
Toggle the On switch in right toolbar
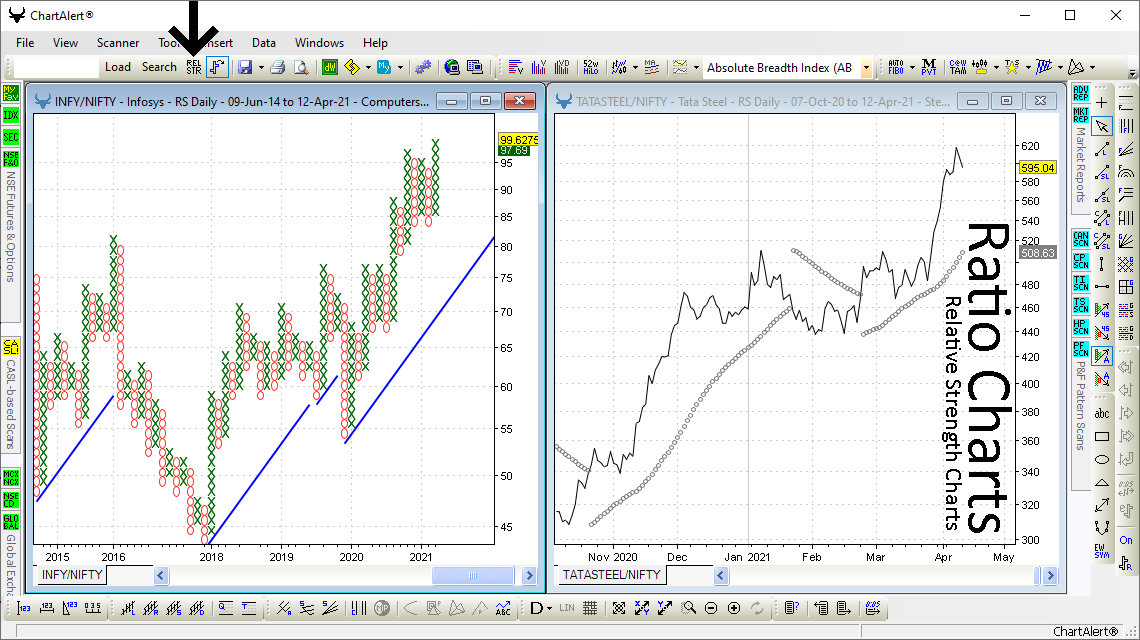(x=1126, y=540)
